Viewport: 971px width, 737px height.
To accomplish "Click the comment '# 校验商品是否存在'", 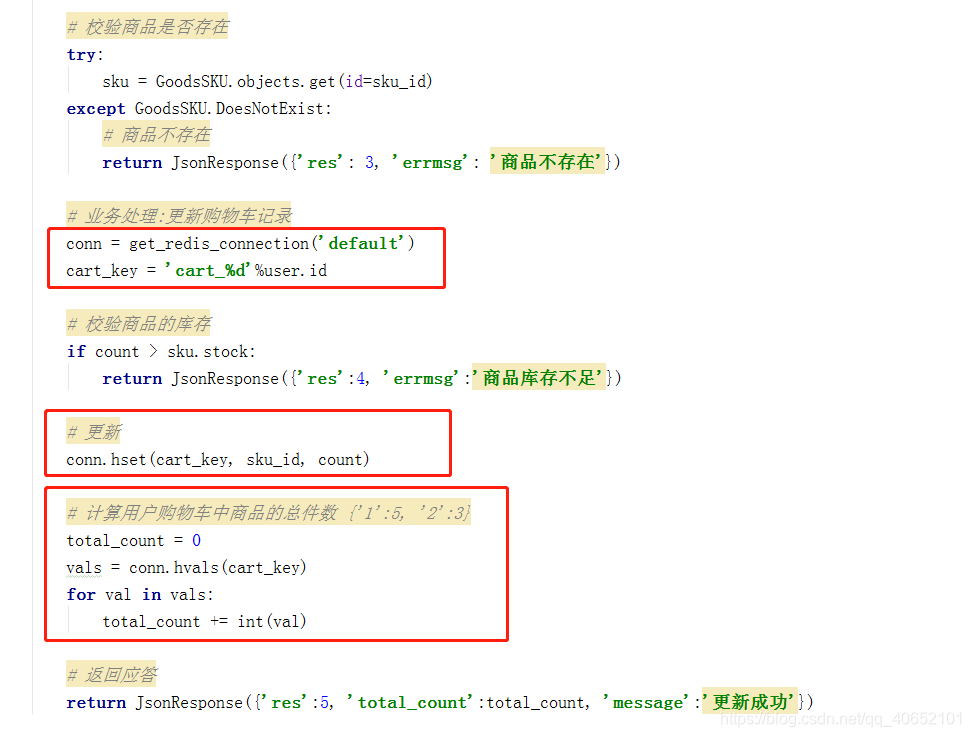I will tap(147, 27).
